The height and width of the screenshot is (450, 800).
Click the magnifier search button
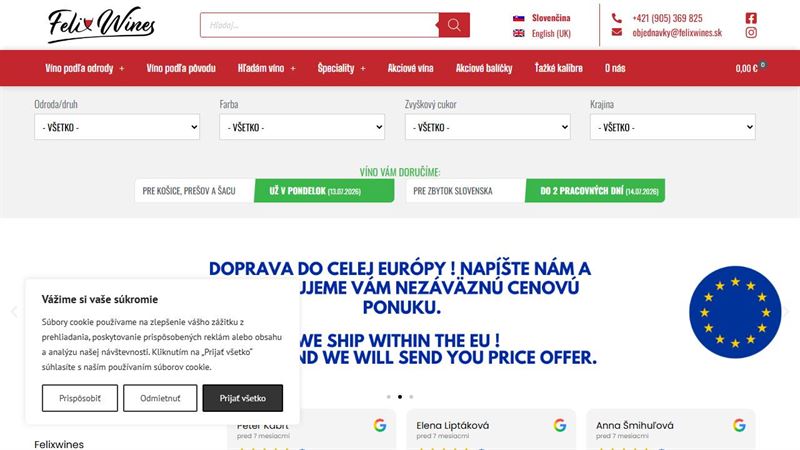click(454, 25)
